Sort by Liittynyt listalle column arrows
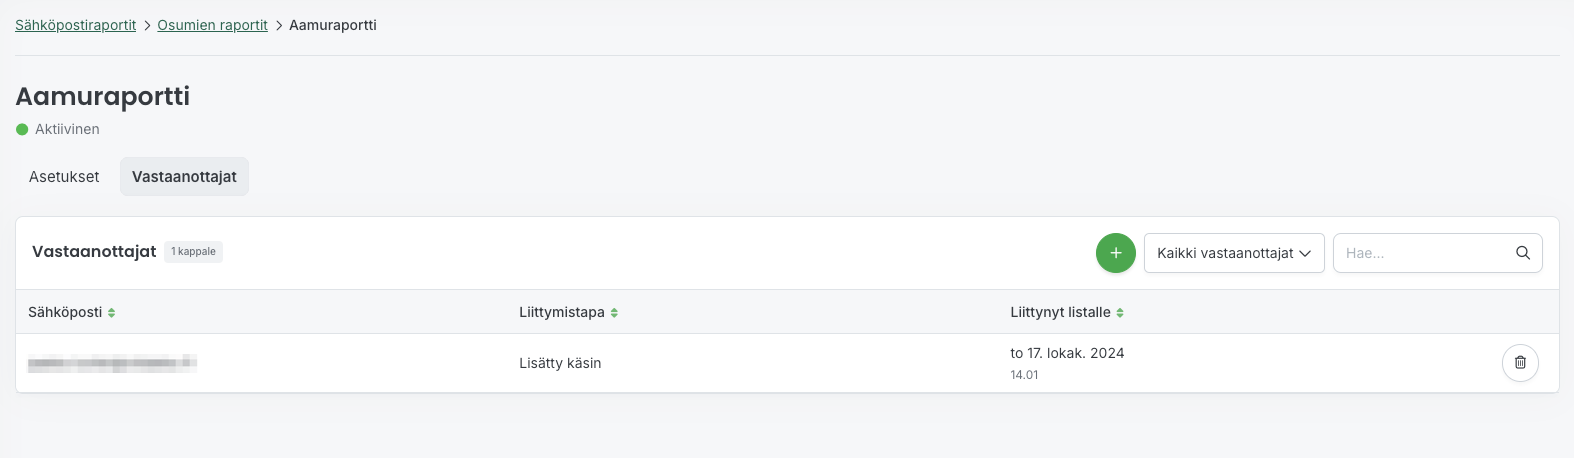Screen dimensions: 1574x458 pyautogui.click(x=1120, y=313)
